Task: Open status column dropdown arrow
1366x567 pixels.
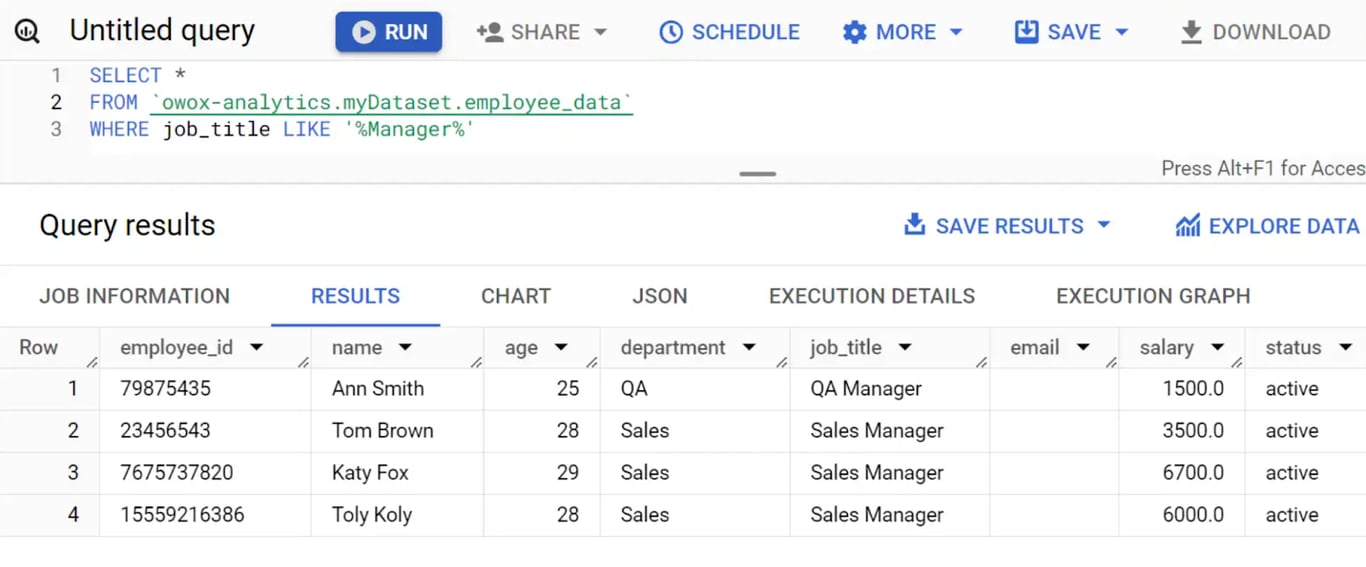Action: [1345, 348]
